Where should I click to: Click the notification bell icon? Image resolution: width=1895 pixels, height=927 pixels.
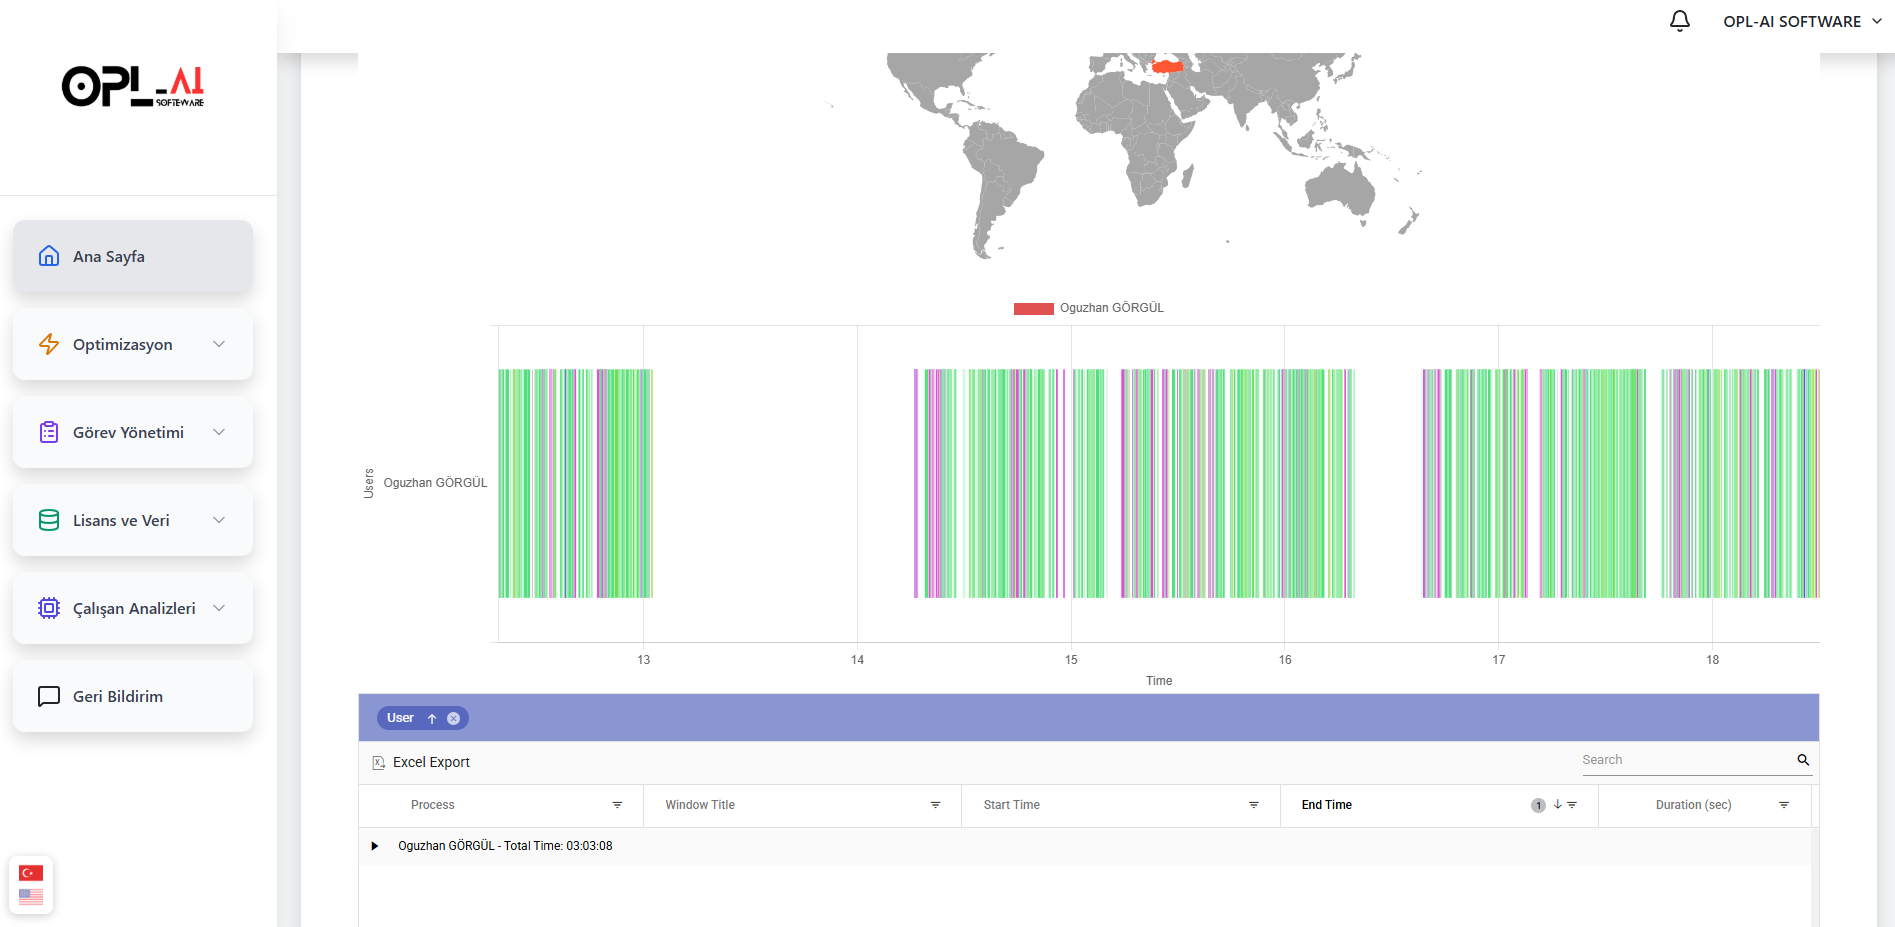pyautogui.click(x=1679, y=21)
